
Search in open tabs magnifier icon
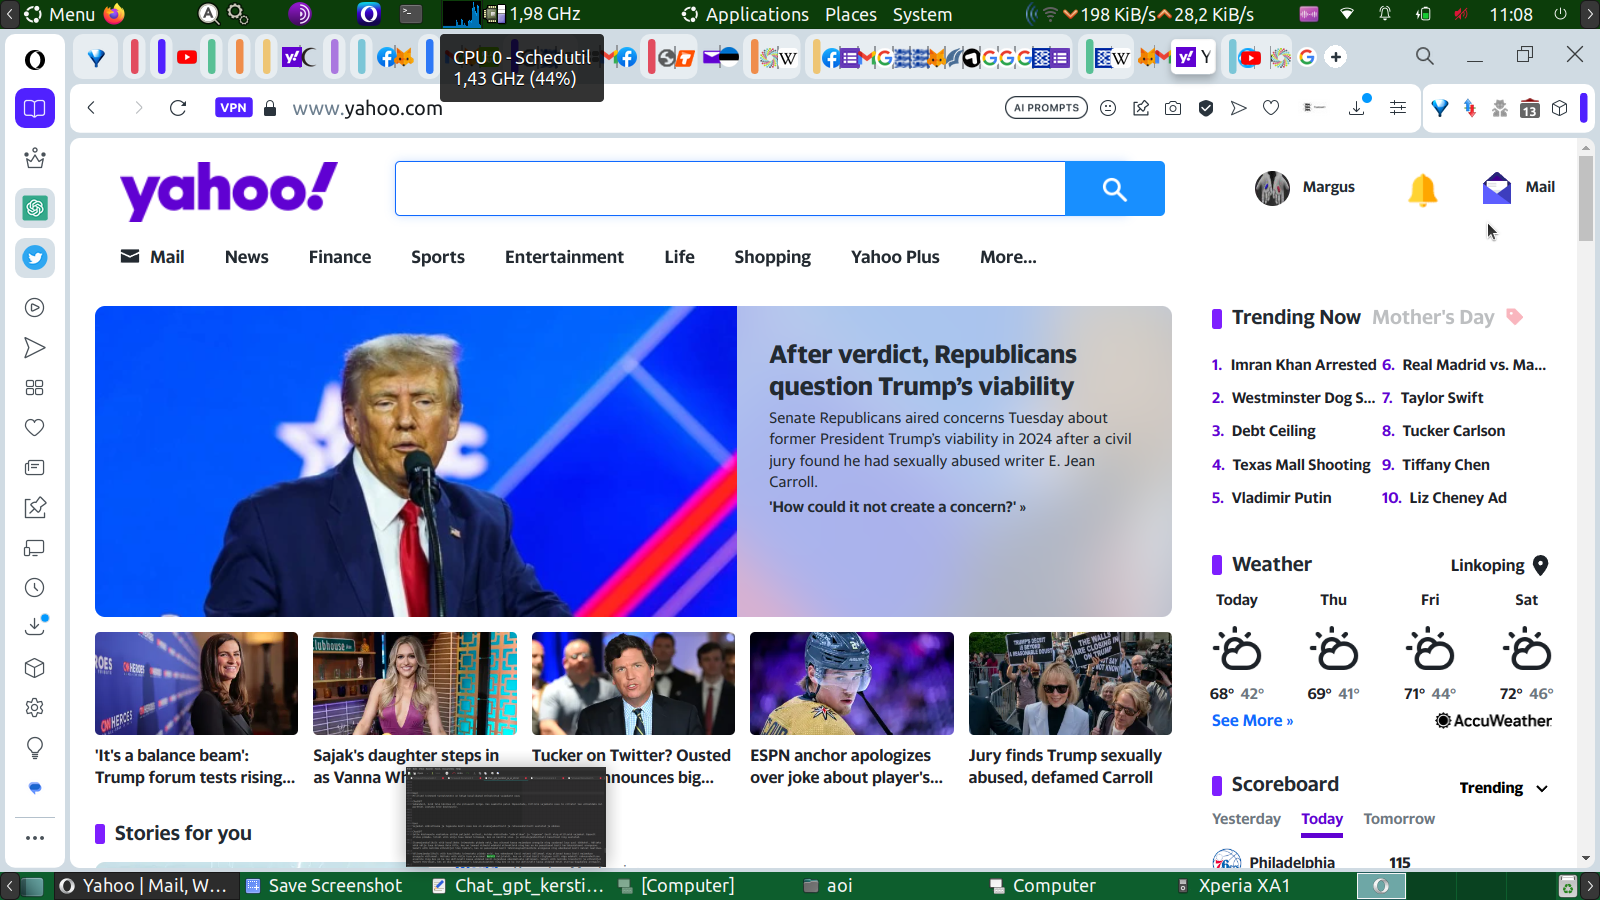(1425, 57)
